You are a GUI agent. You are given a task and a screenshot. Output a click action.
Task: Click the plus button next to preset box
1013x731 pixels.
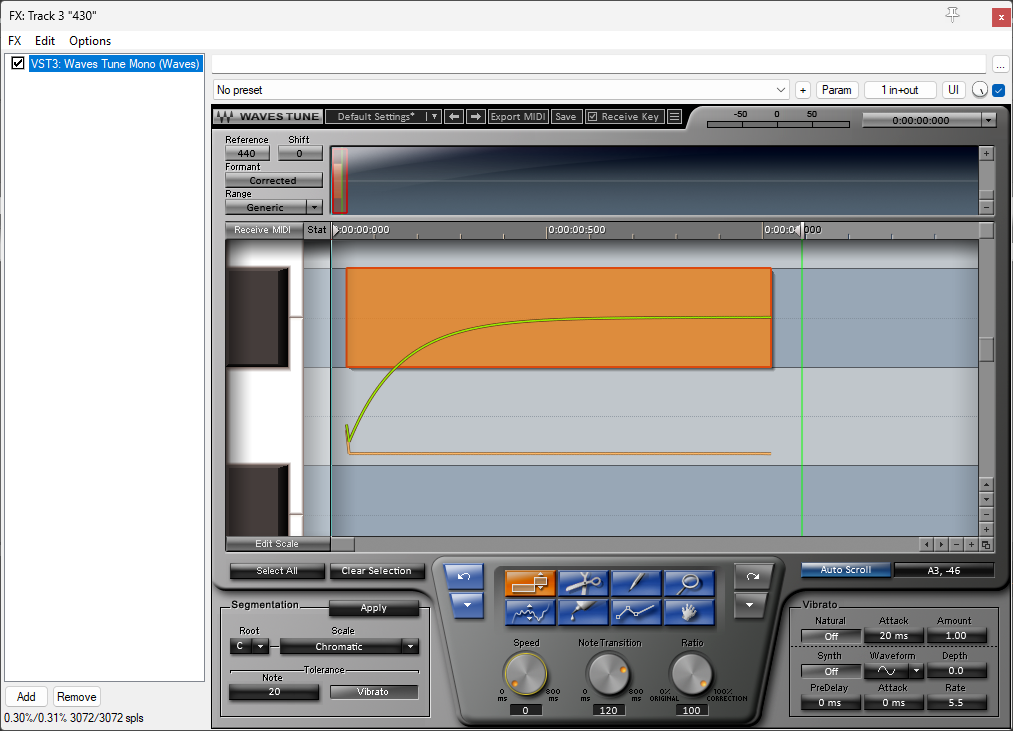(802, 90)
